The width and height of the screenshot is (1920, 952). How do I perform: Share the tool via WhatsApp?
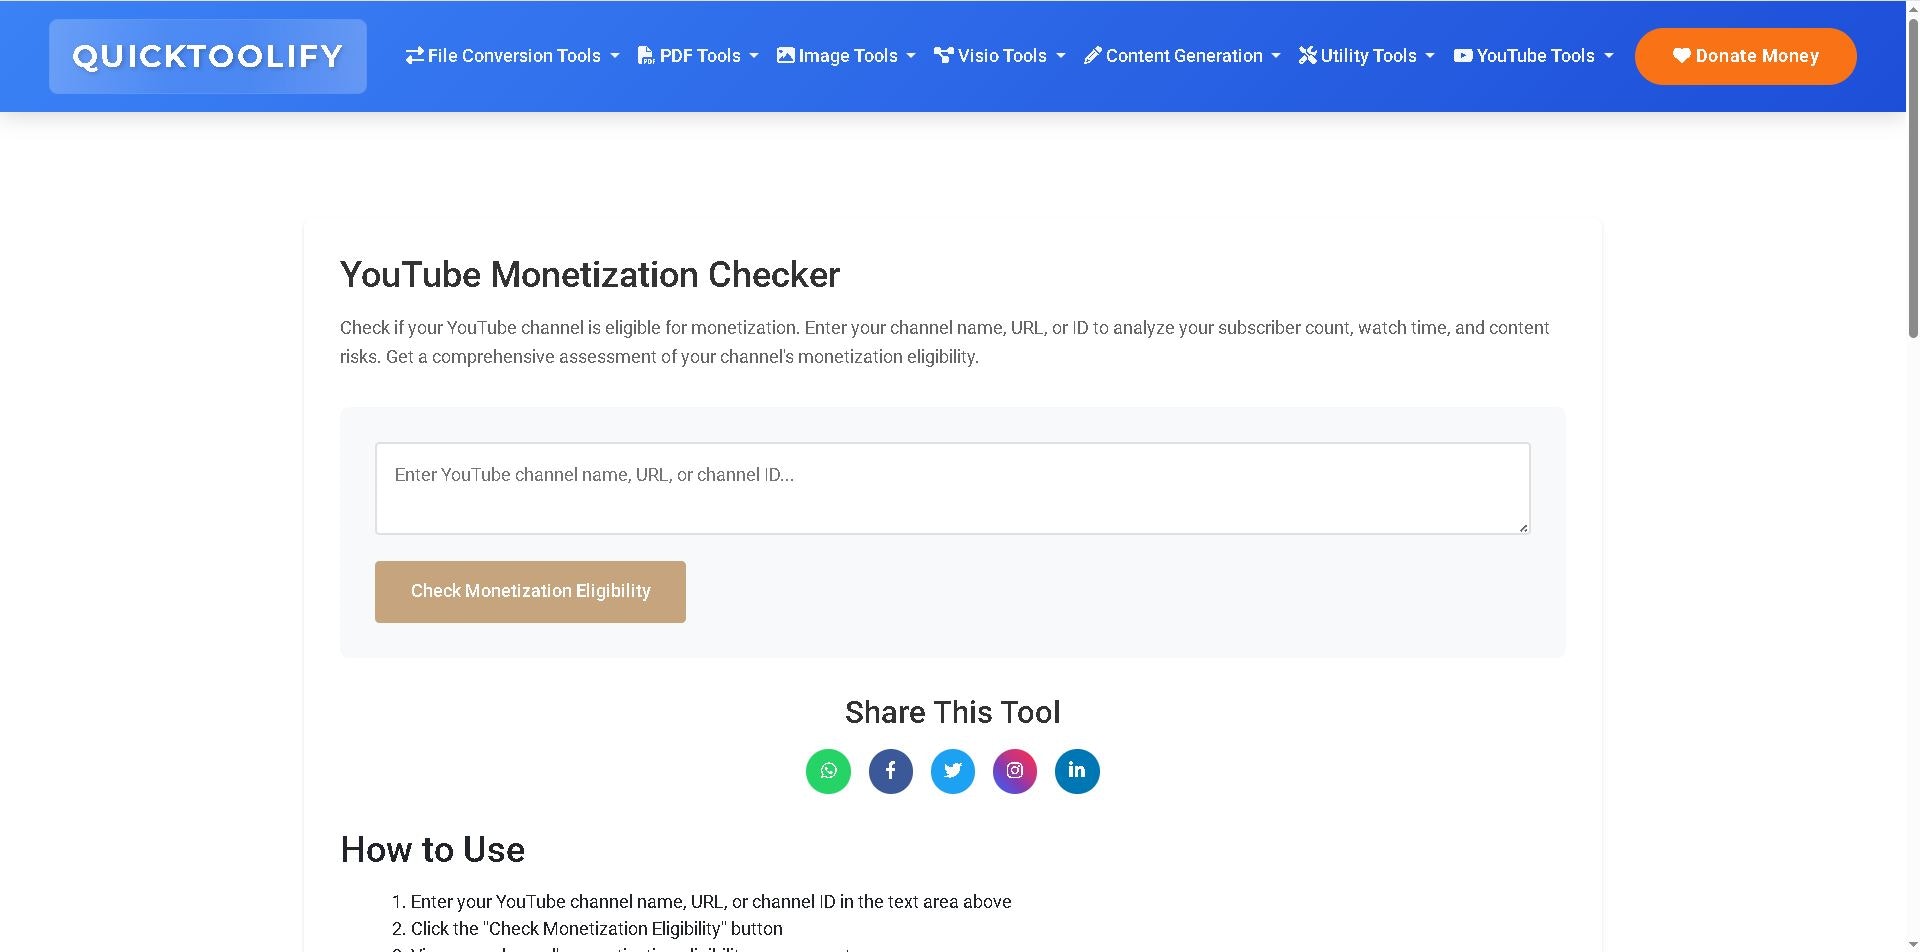click(x=828, y=771)
